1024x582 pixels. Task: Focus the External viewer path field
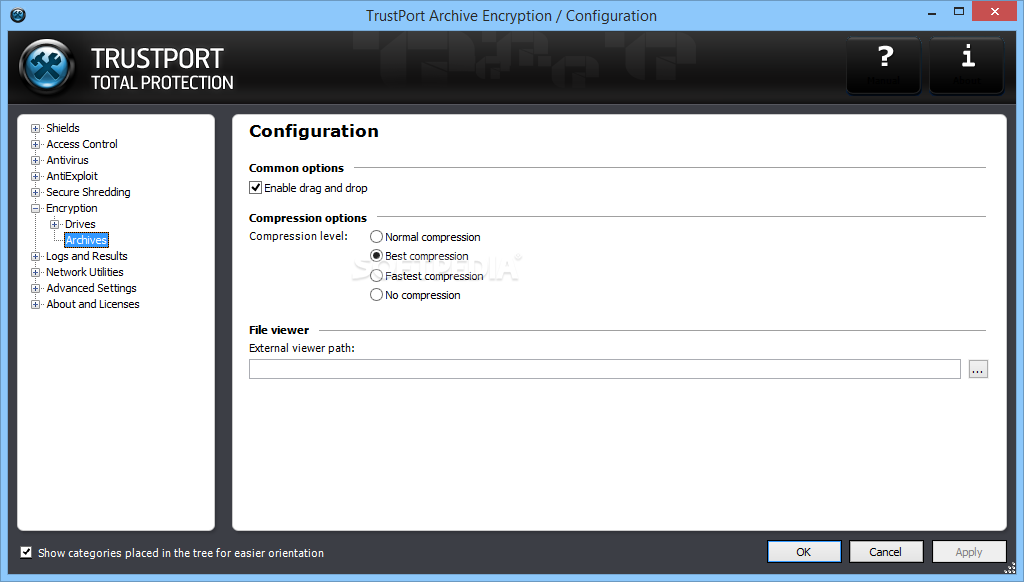pos(604,369)
